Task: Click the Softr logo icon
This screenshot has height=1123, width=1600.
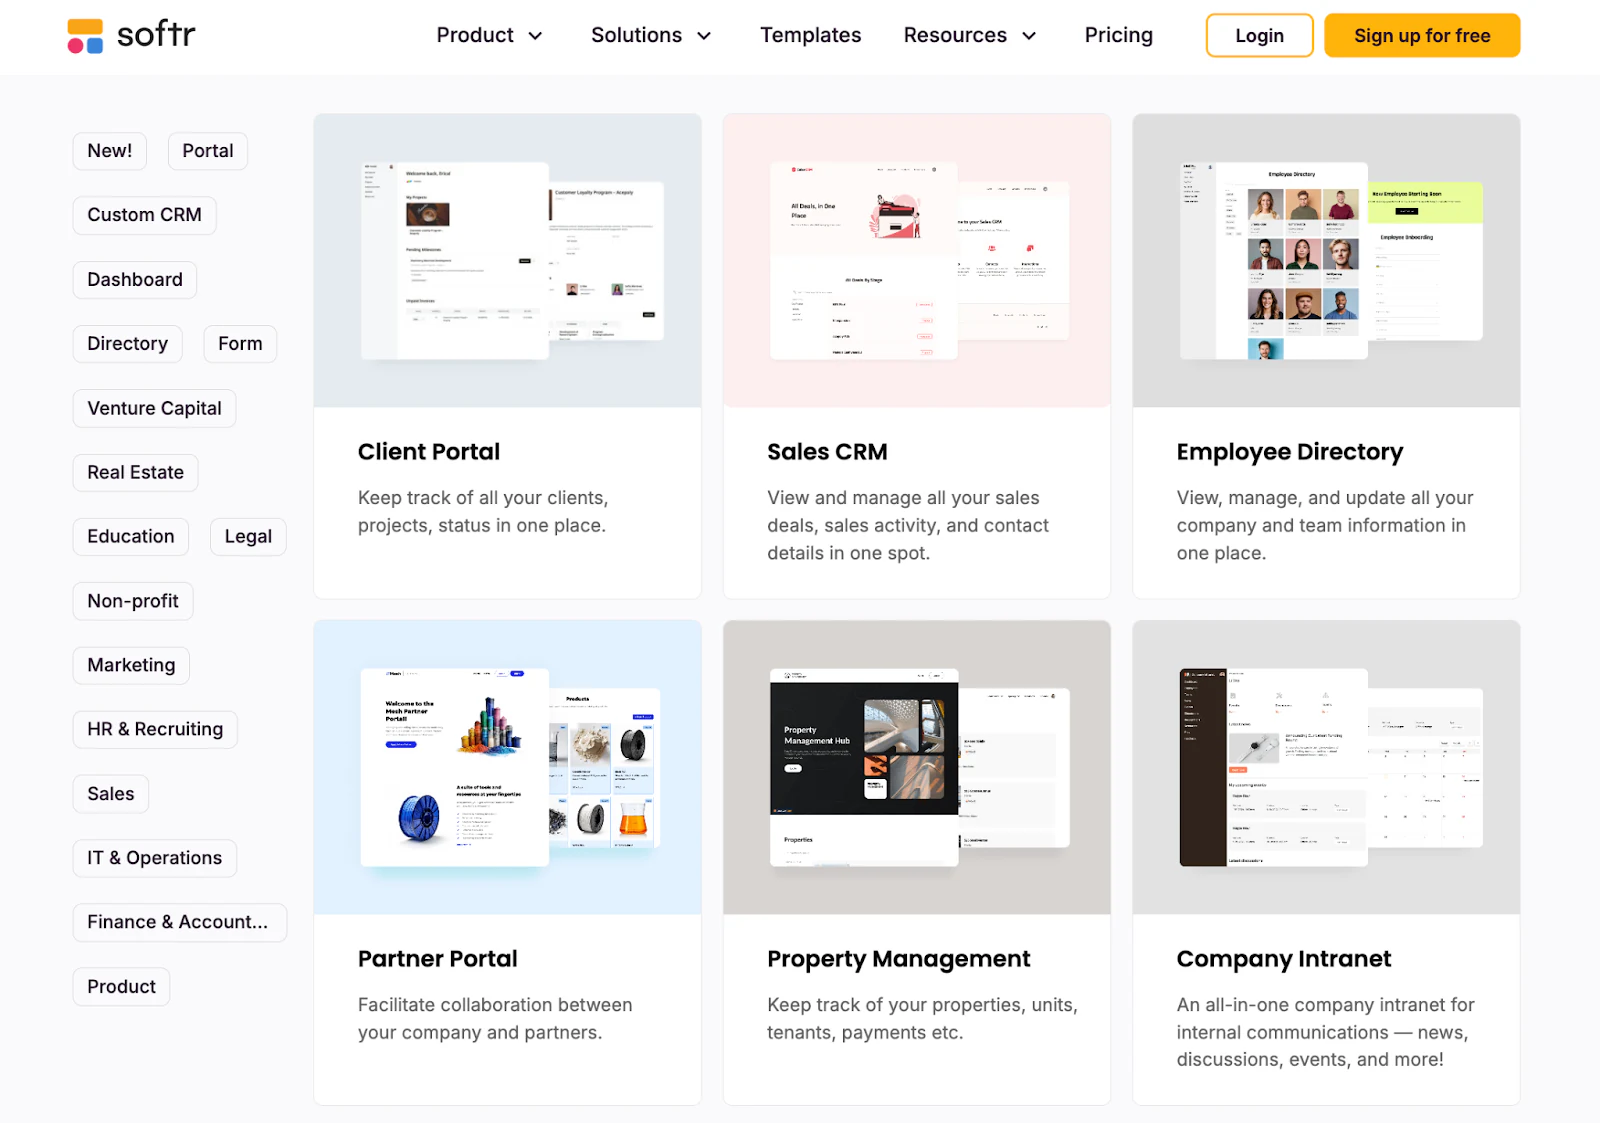Action: click(85, 36)
